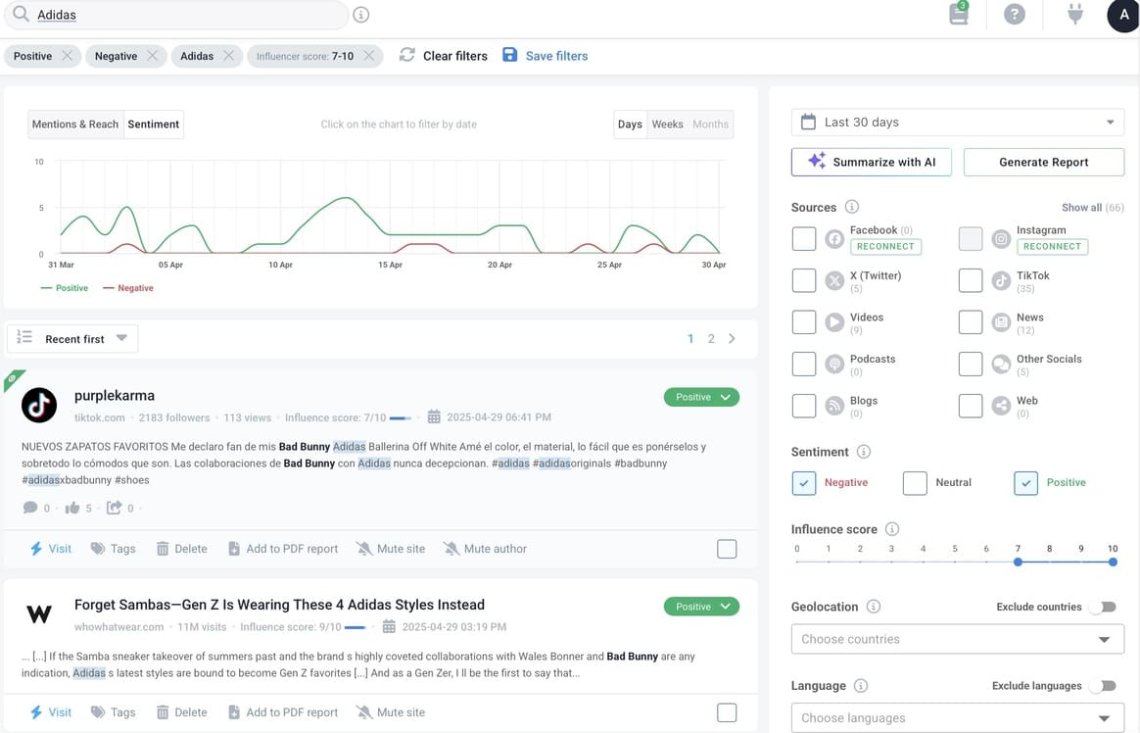
Task: Check the X (Twitter) source checkbox
Action: 804,280
